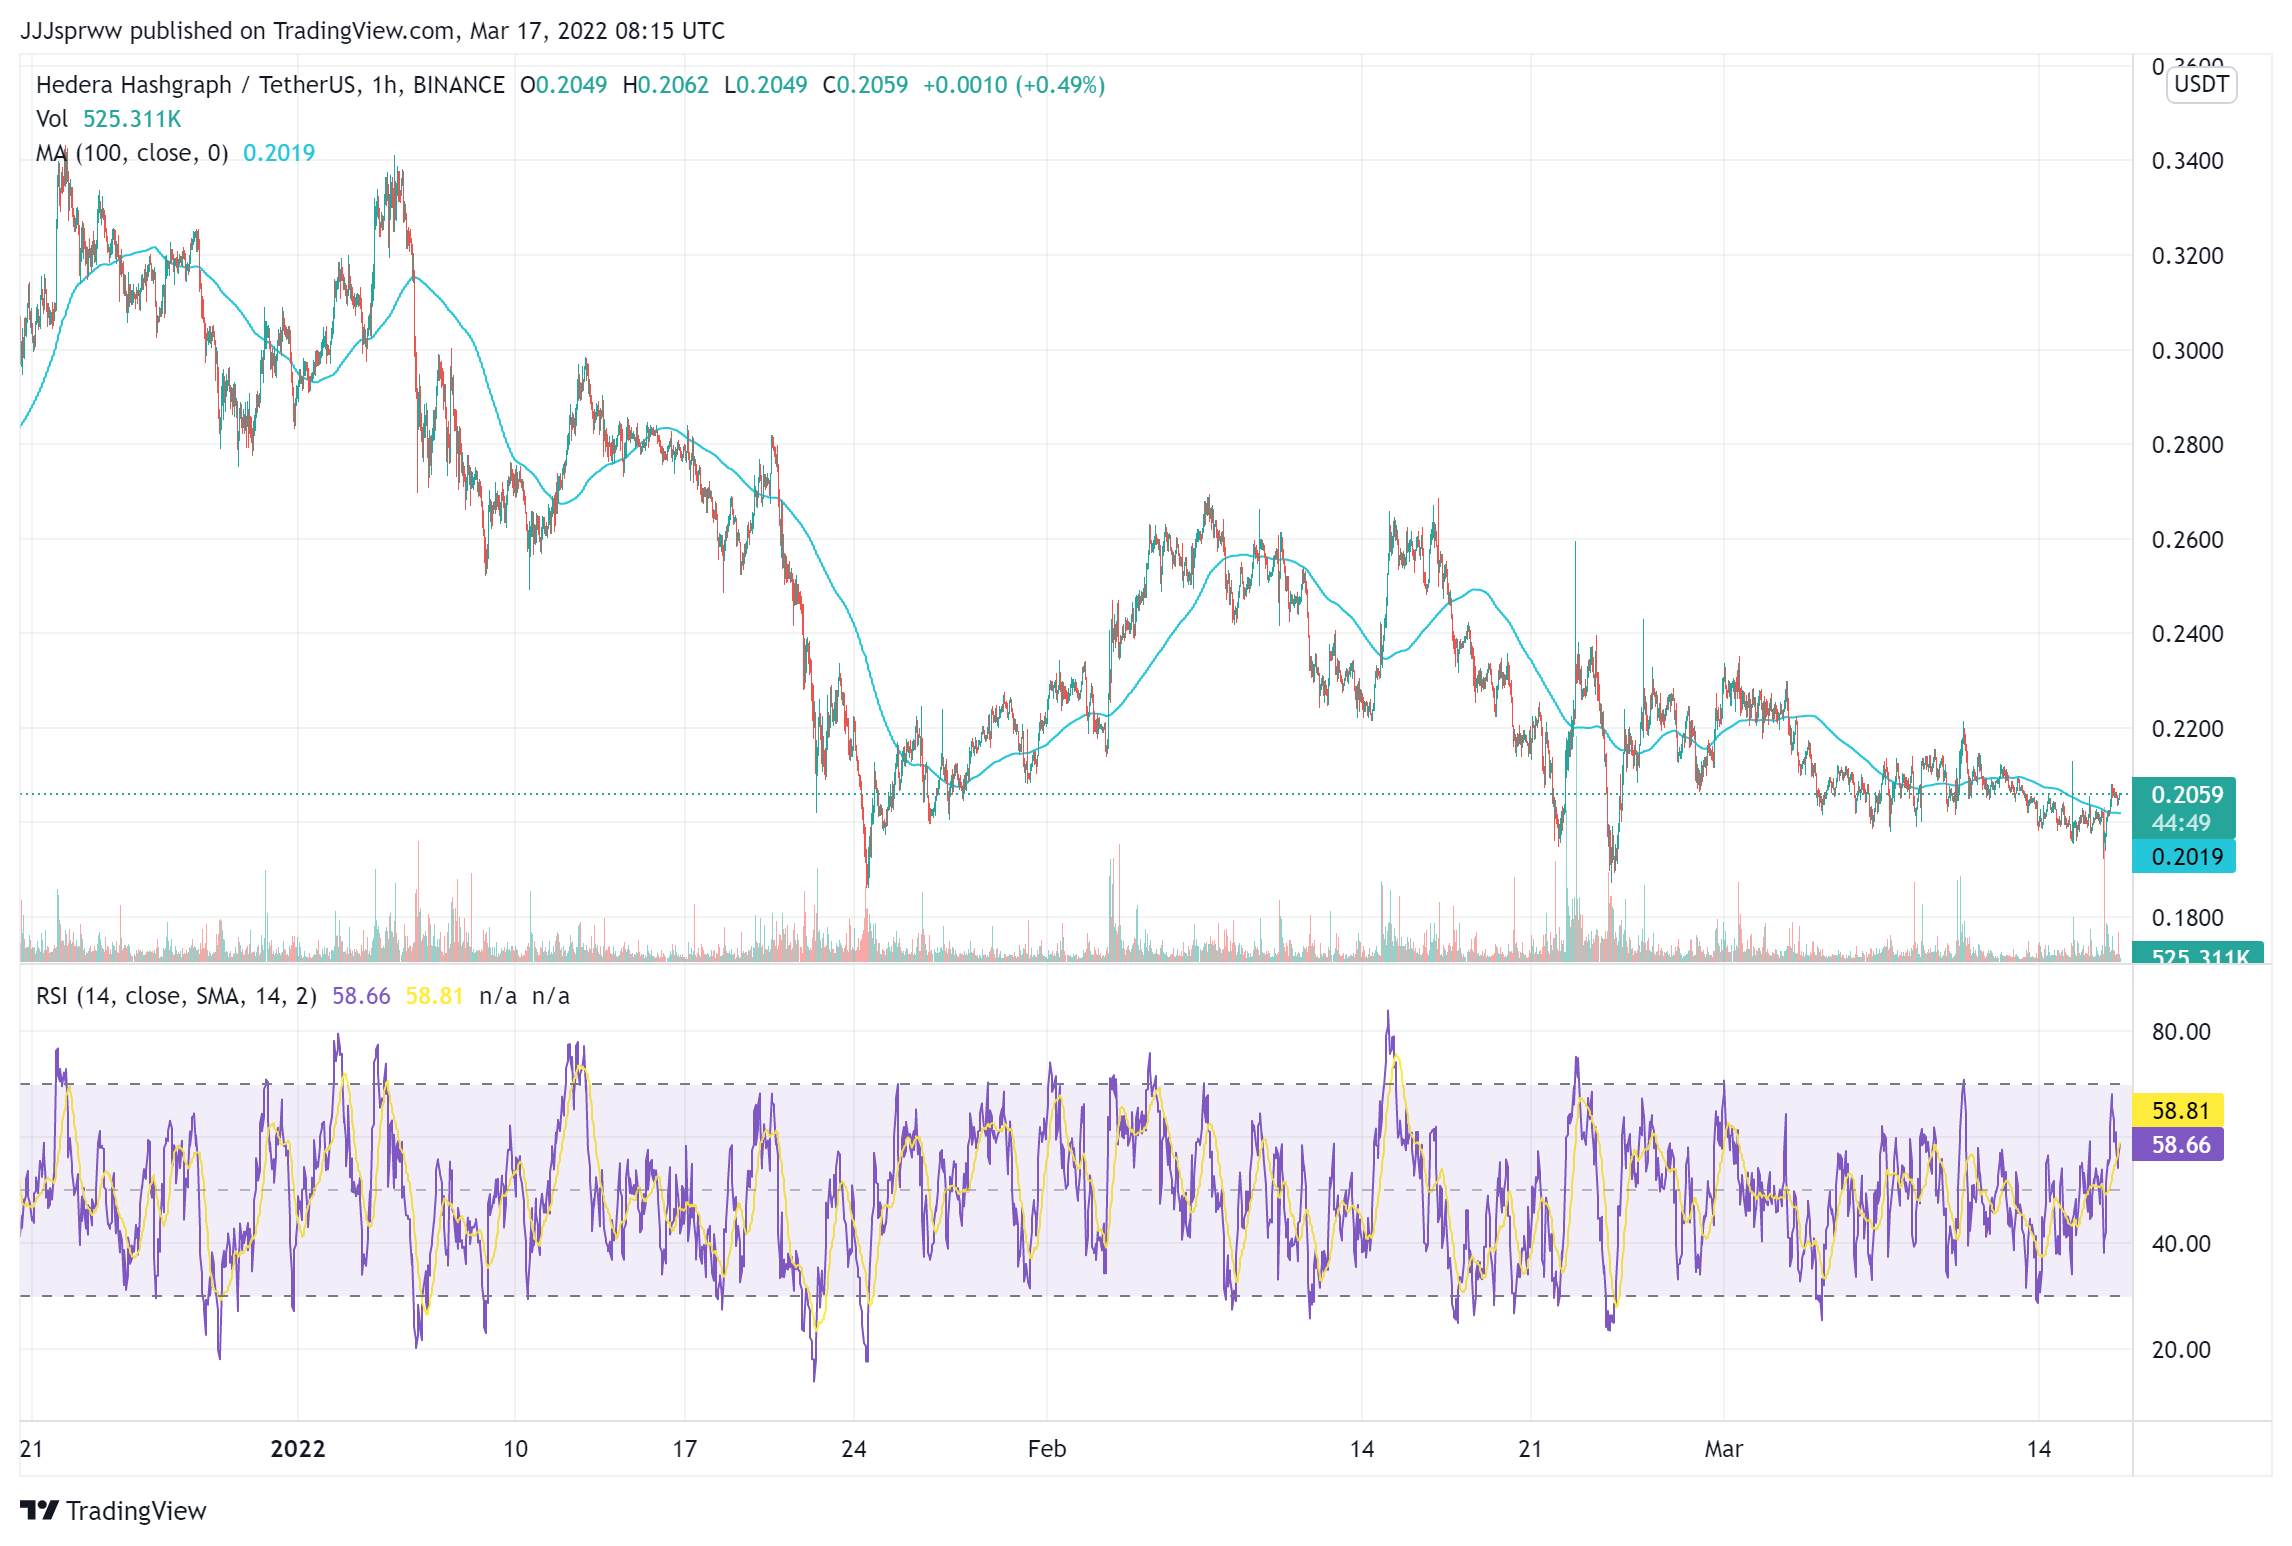
Task: Click the 20.00 RSI axis label
Action: click(x=2181, y=1350)
